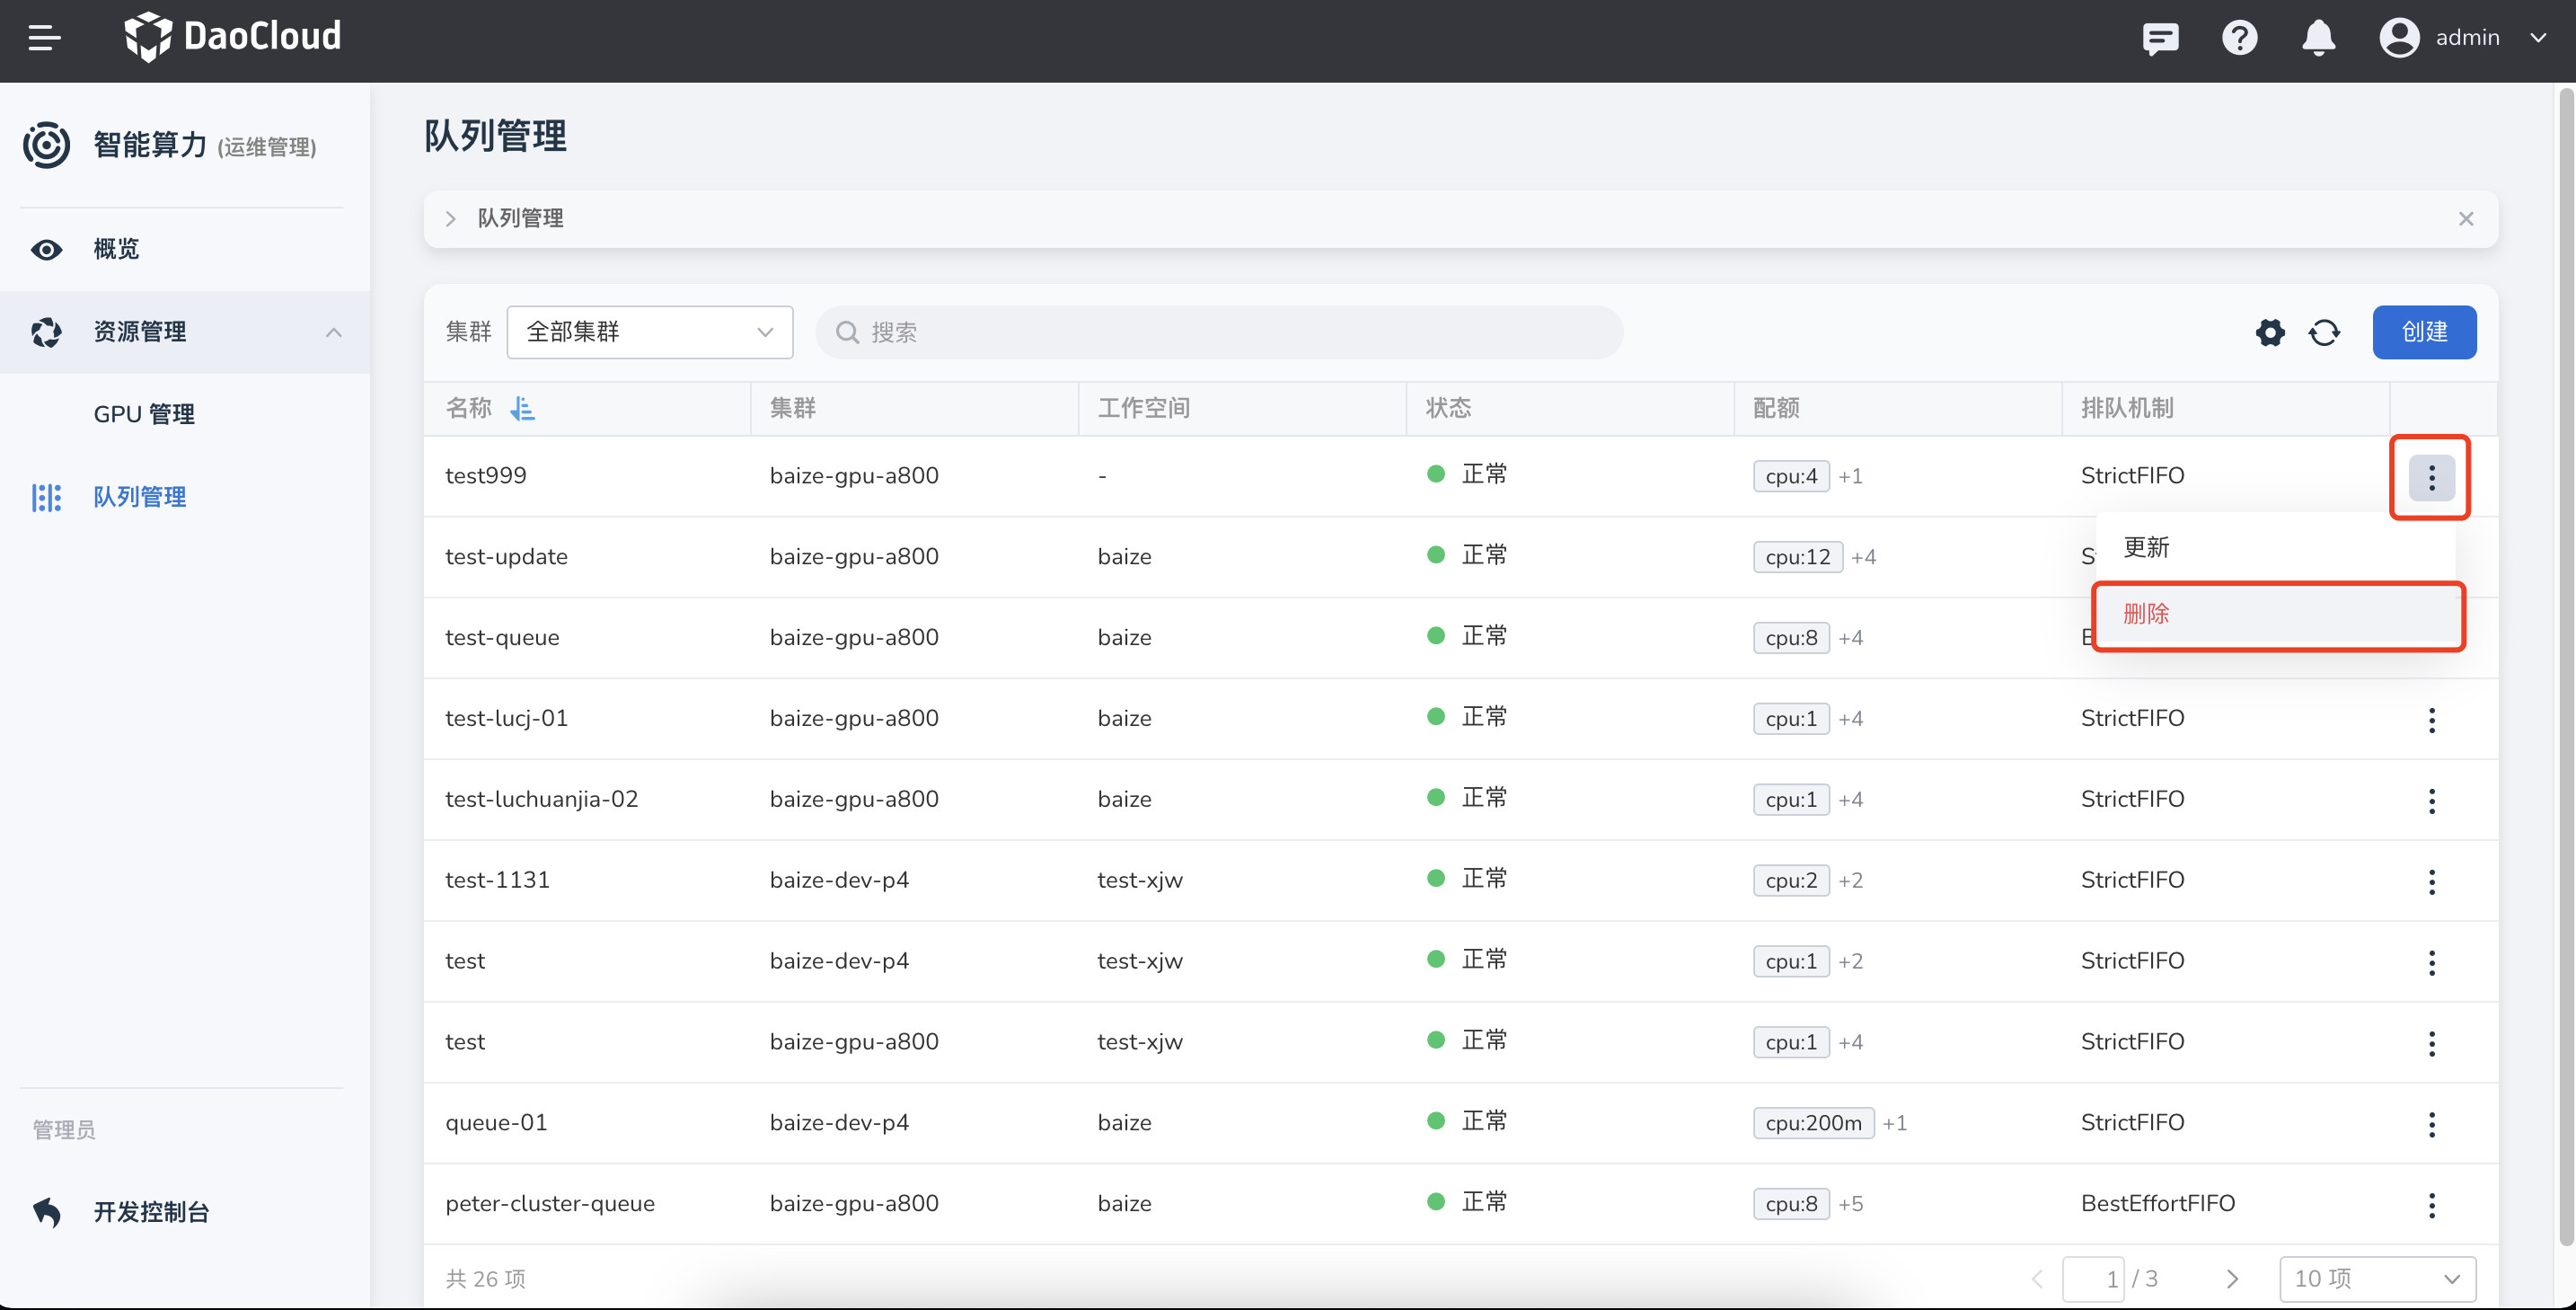Select 更新 from the context menu

coord(2146,547)
